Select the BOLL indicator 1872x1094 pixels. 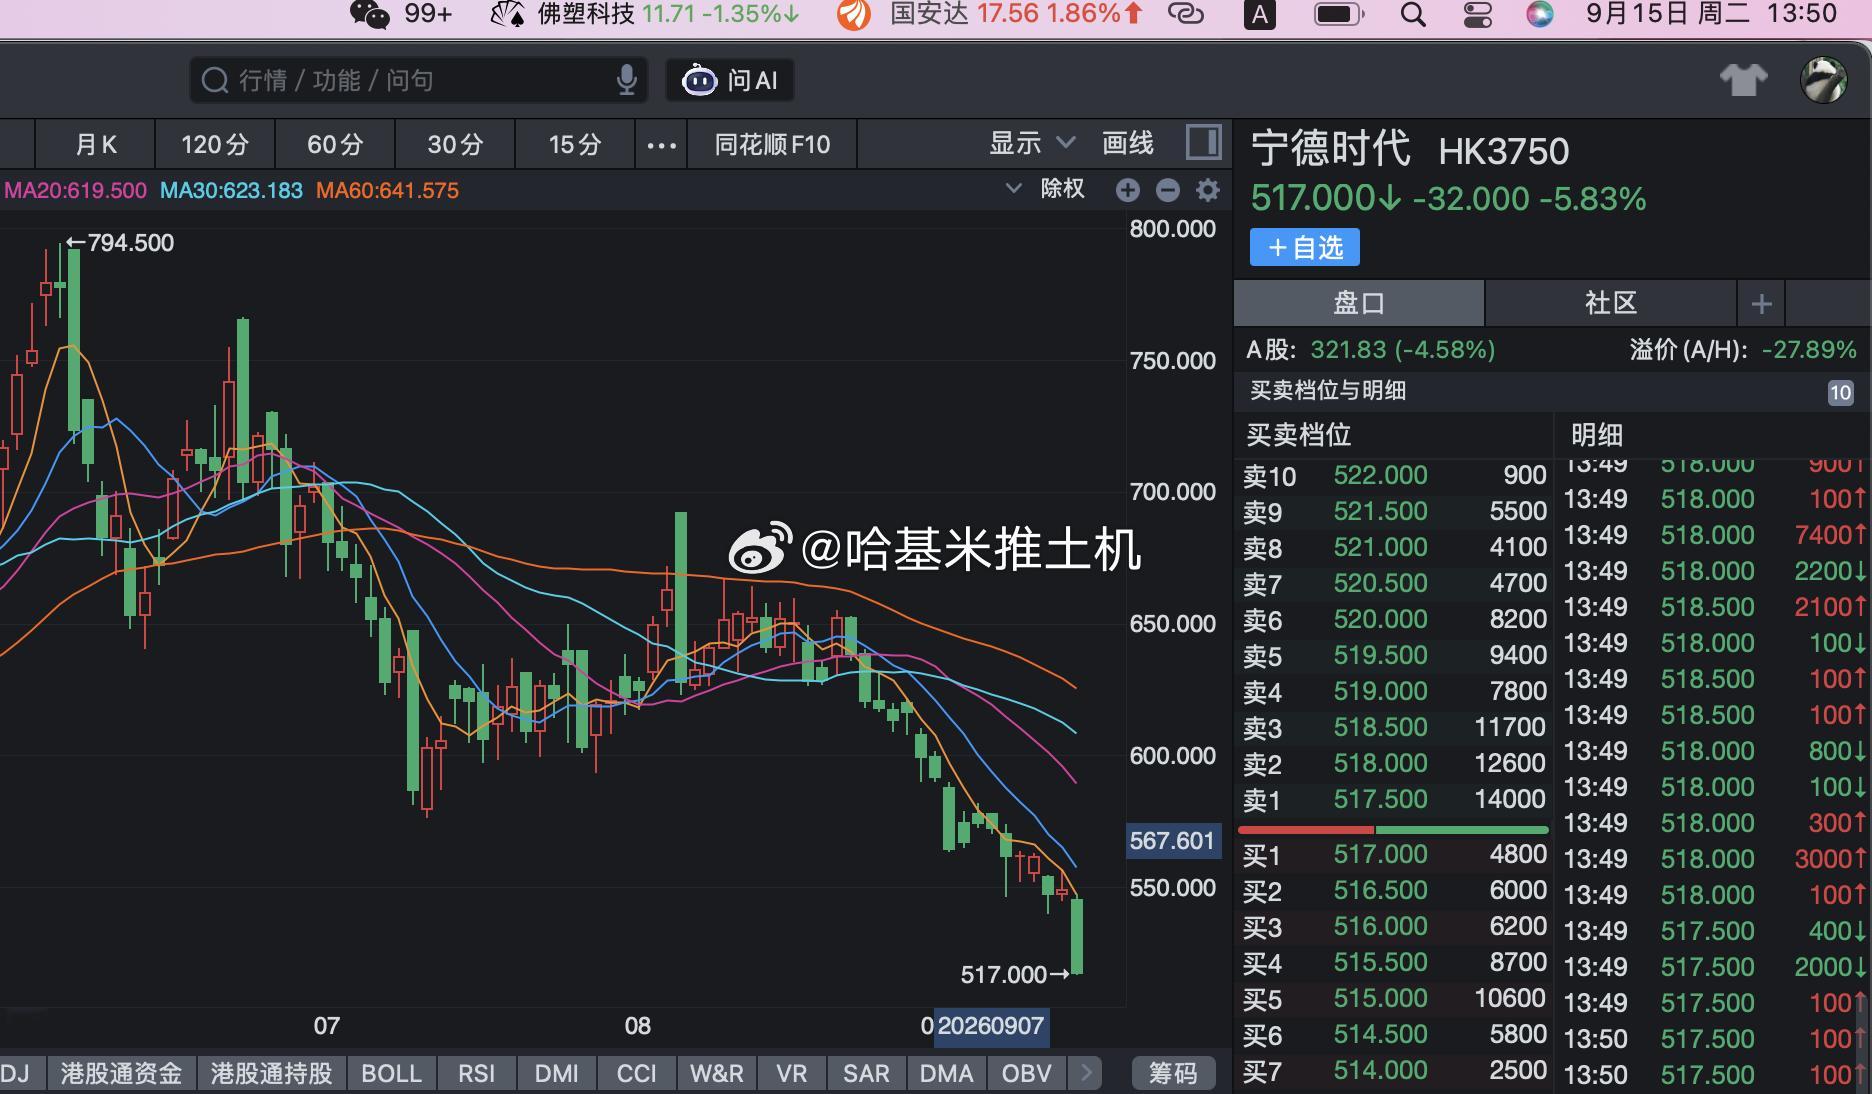[391, 1074]
